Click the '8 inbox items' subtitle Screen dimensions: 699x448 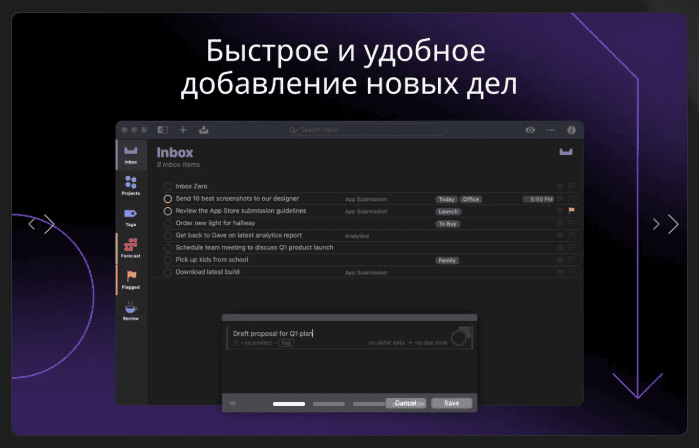pos(178,165)
